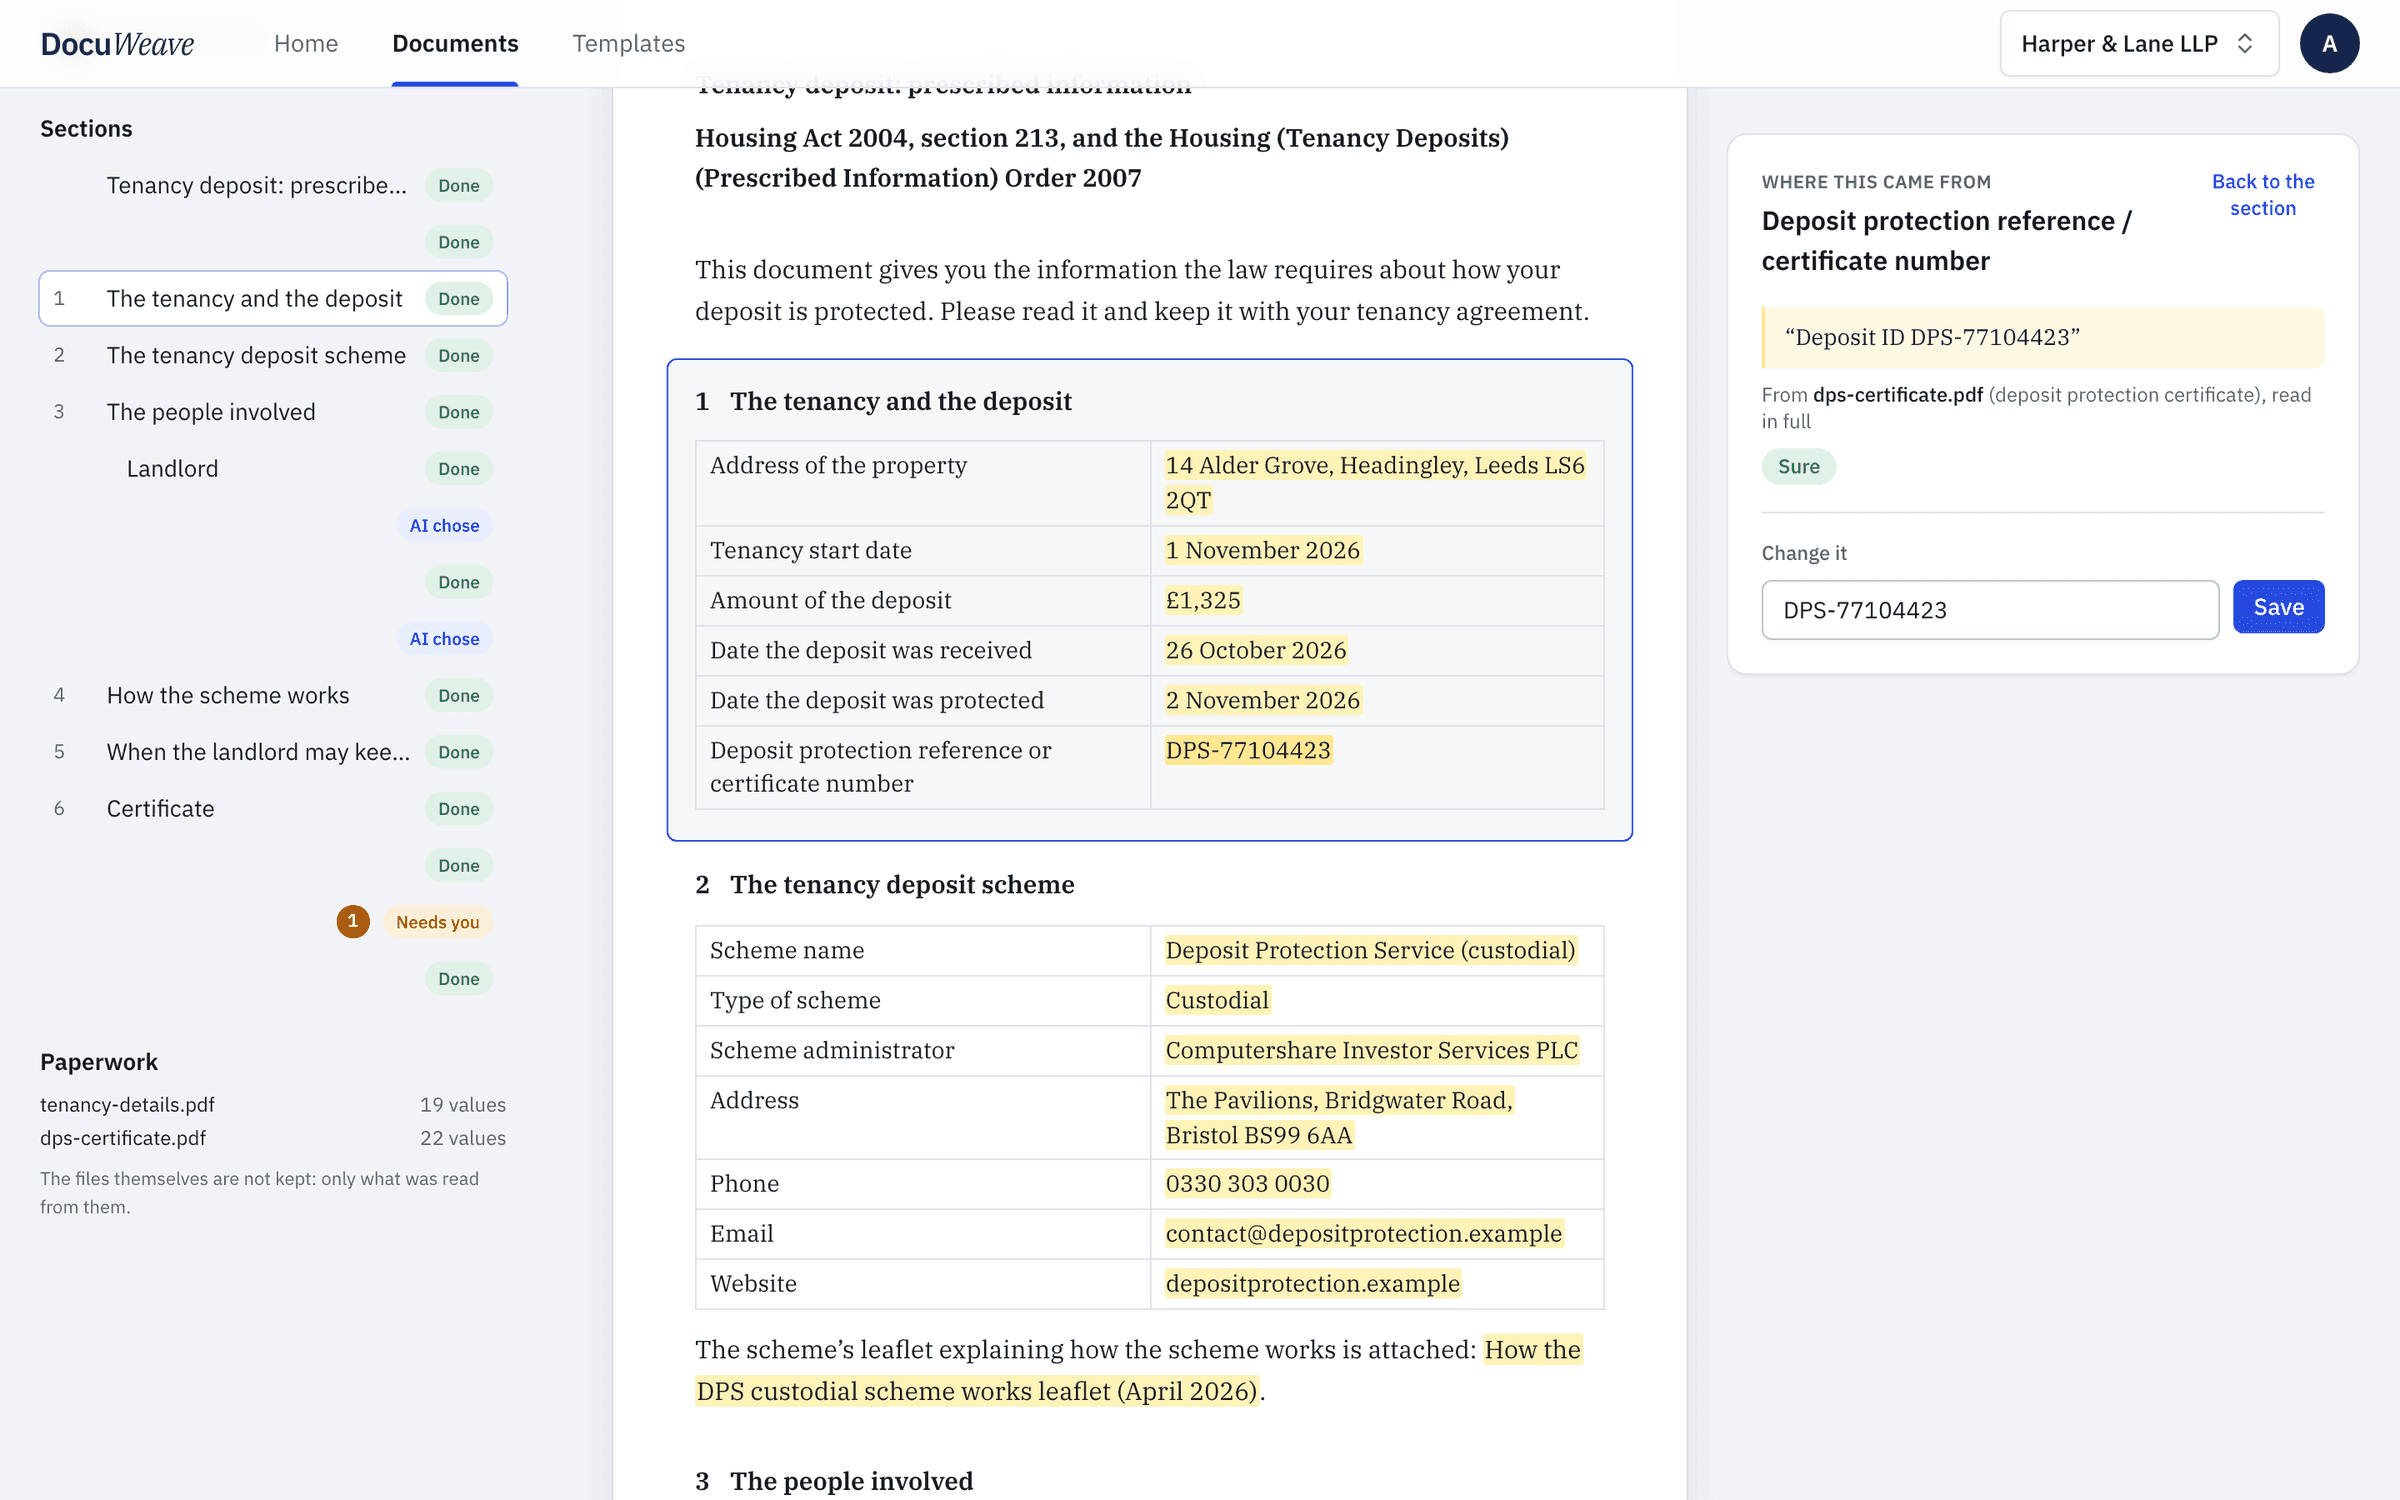This screenshot has width=2400, height=1500.
Task: Click the Change it reference input field
Action: pyautogui.click(x=1990, y=610)
